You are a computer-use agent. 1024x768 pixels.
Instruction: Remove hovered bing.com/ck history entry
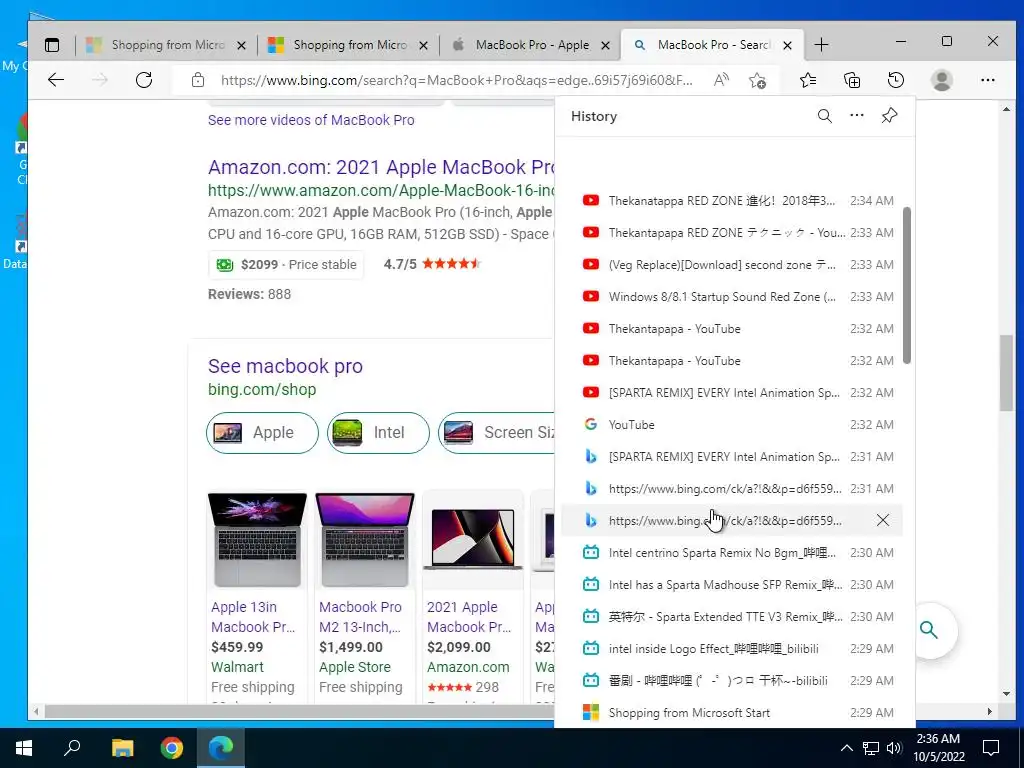[x=882, y=520]
